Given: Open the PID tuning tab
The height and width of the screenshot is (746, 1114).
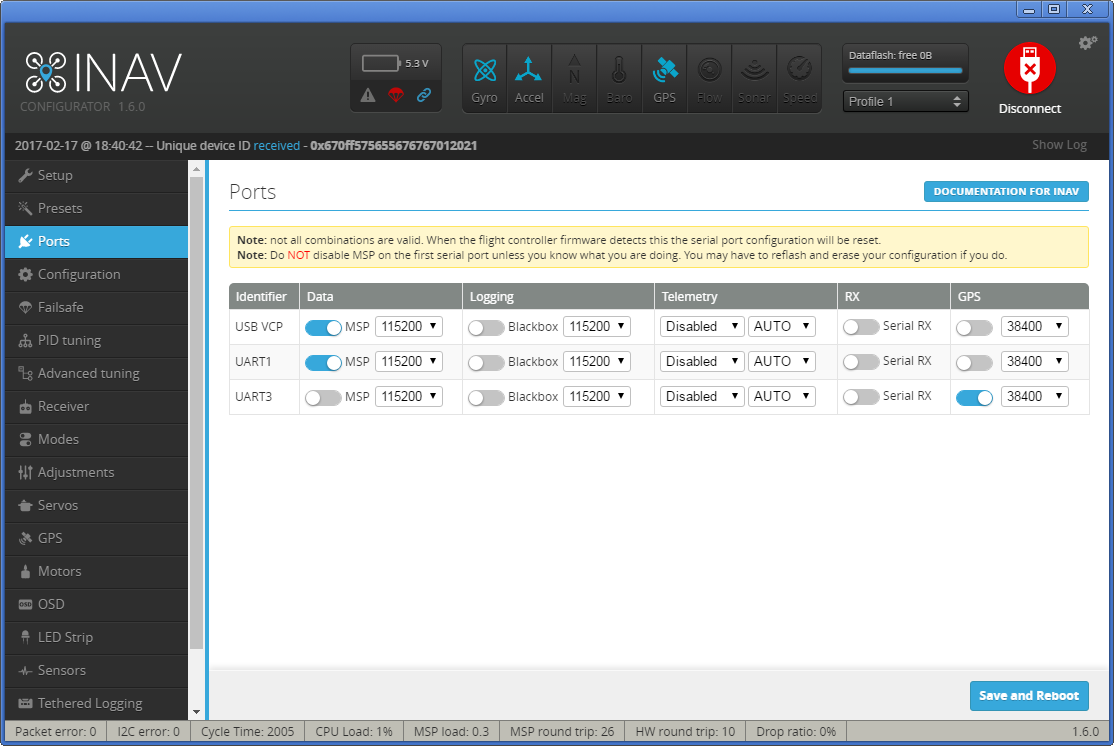Looking at the screenshot, I should click(x=97, y=340).
